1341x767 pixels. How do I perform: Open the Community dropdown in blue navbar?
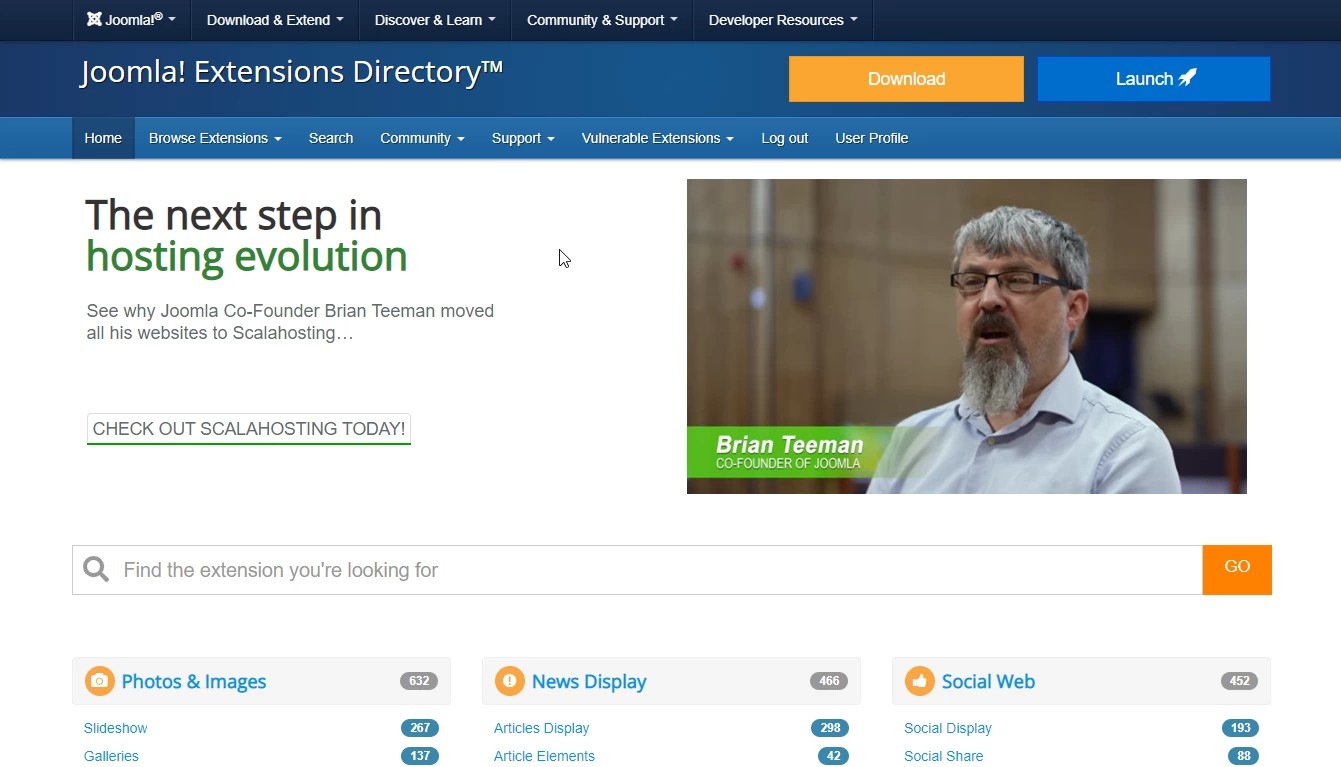click(422, 138)
